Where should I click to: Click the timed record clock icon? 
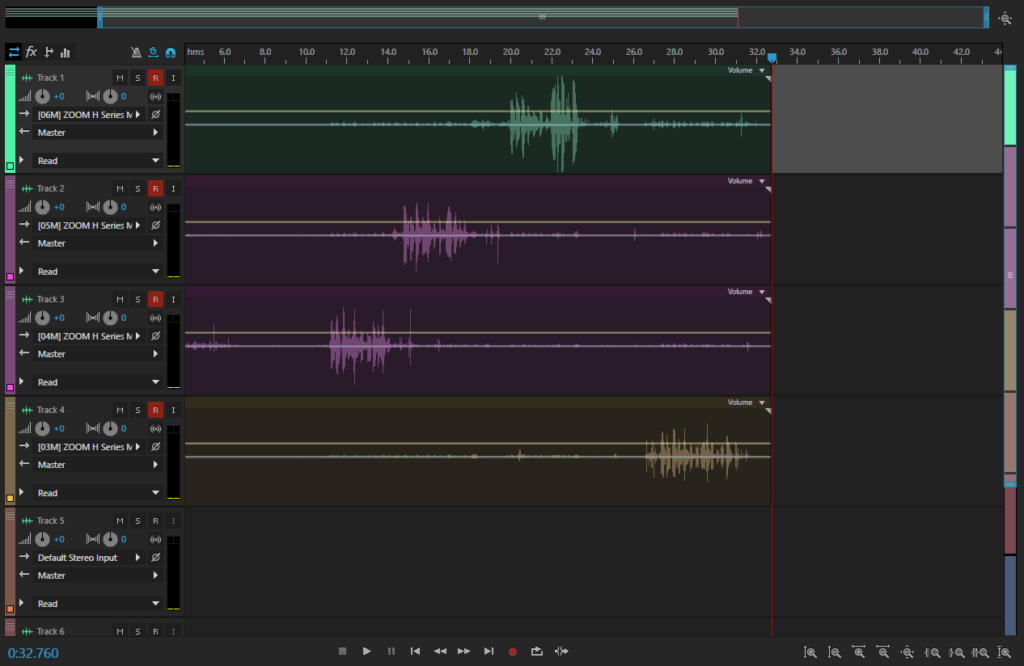pyautogui.click(x=153, y=52)
